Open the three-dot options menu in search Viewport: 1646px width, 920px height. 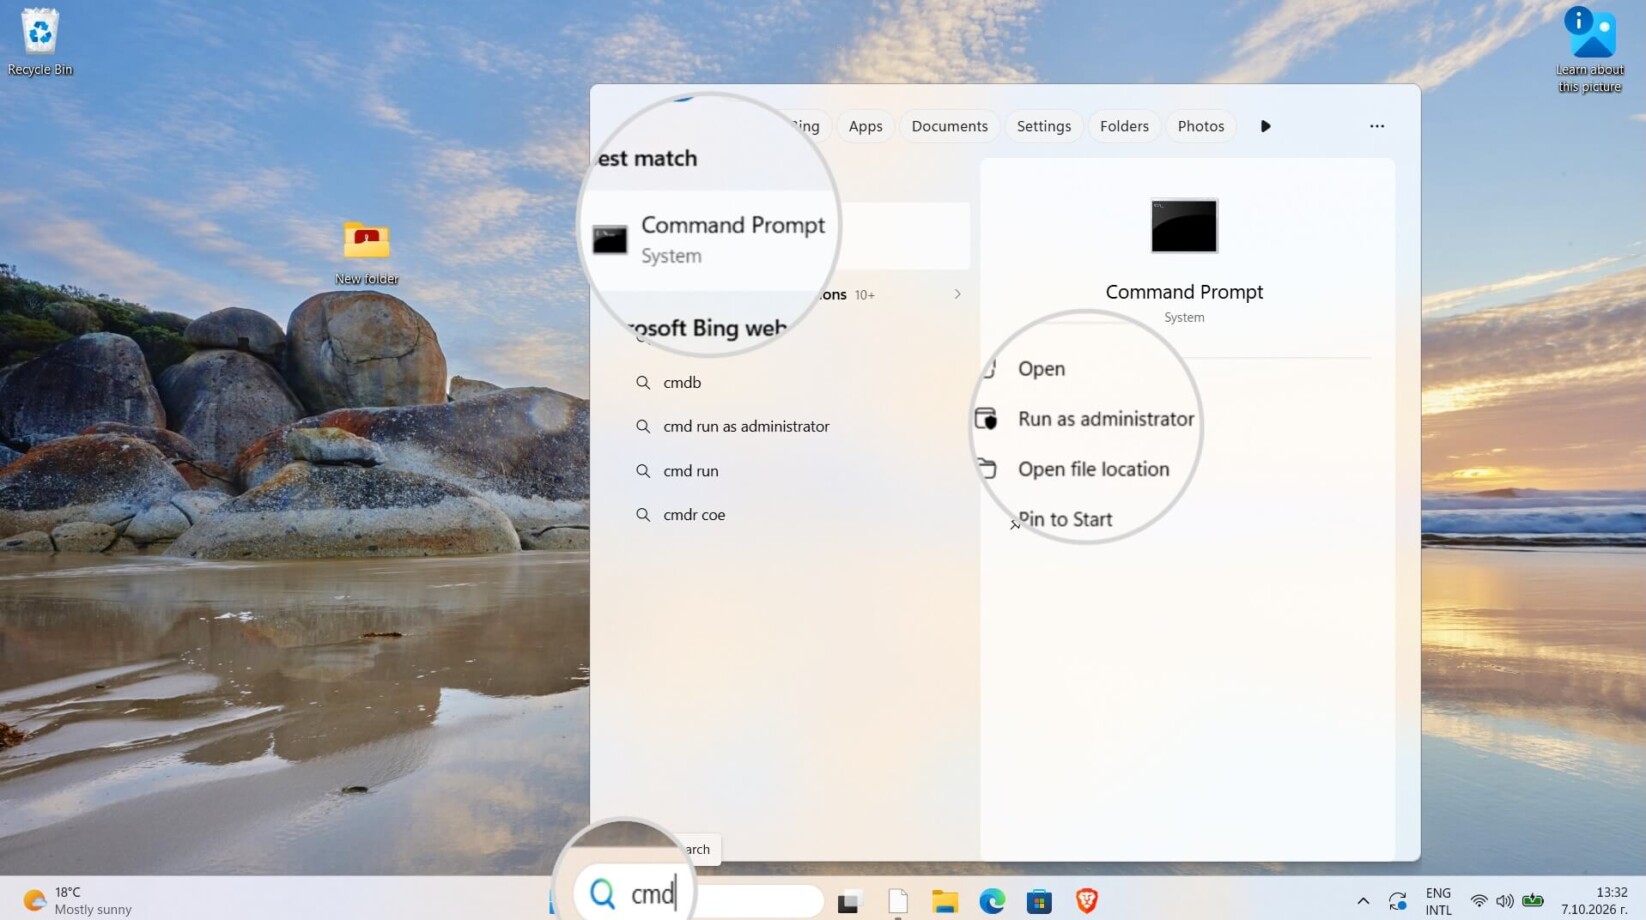click(1377, 126)
